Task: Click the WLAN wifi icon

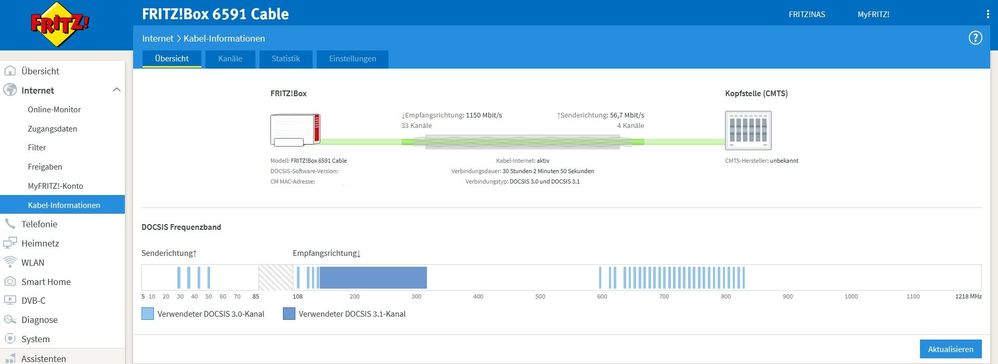Action: [10, 262]
